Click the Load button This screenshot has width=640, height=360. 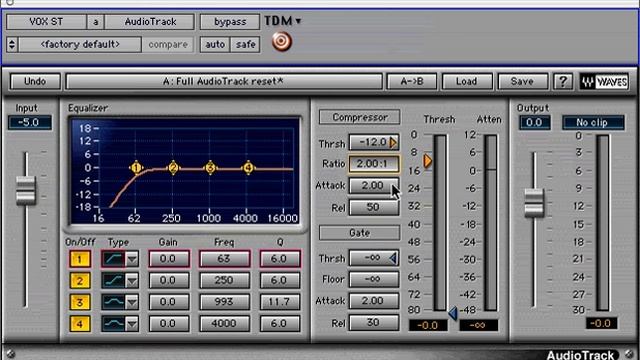point(467,82)
